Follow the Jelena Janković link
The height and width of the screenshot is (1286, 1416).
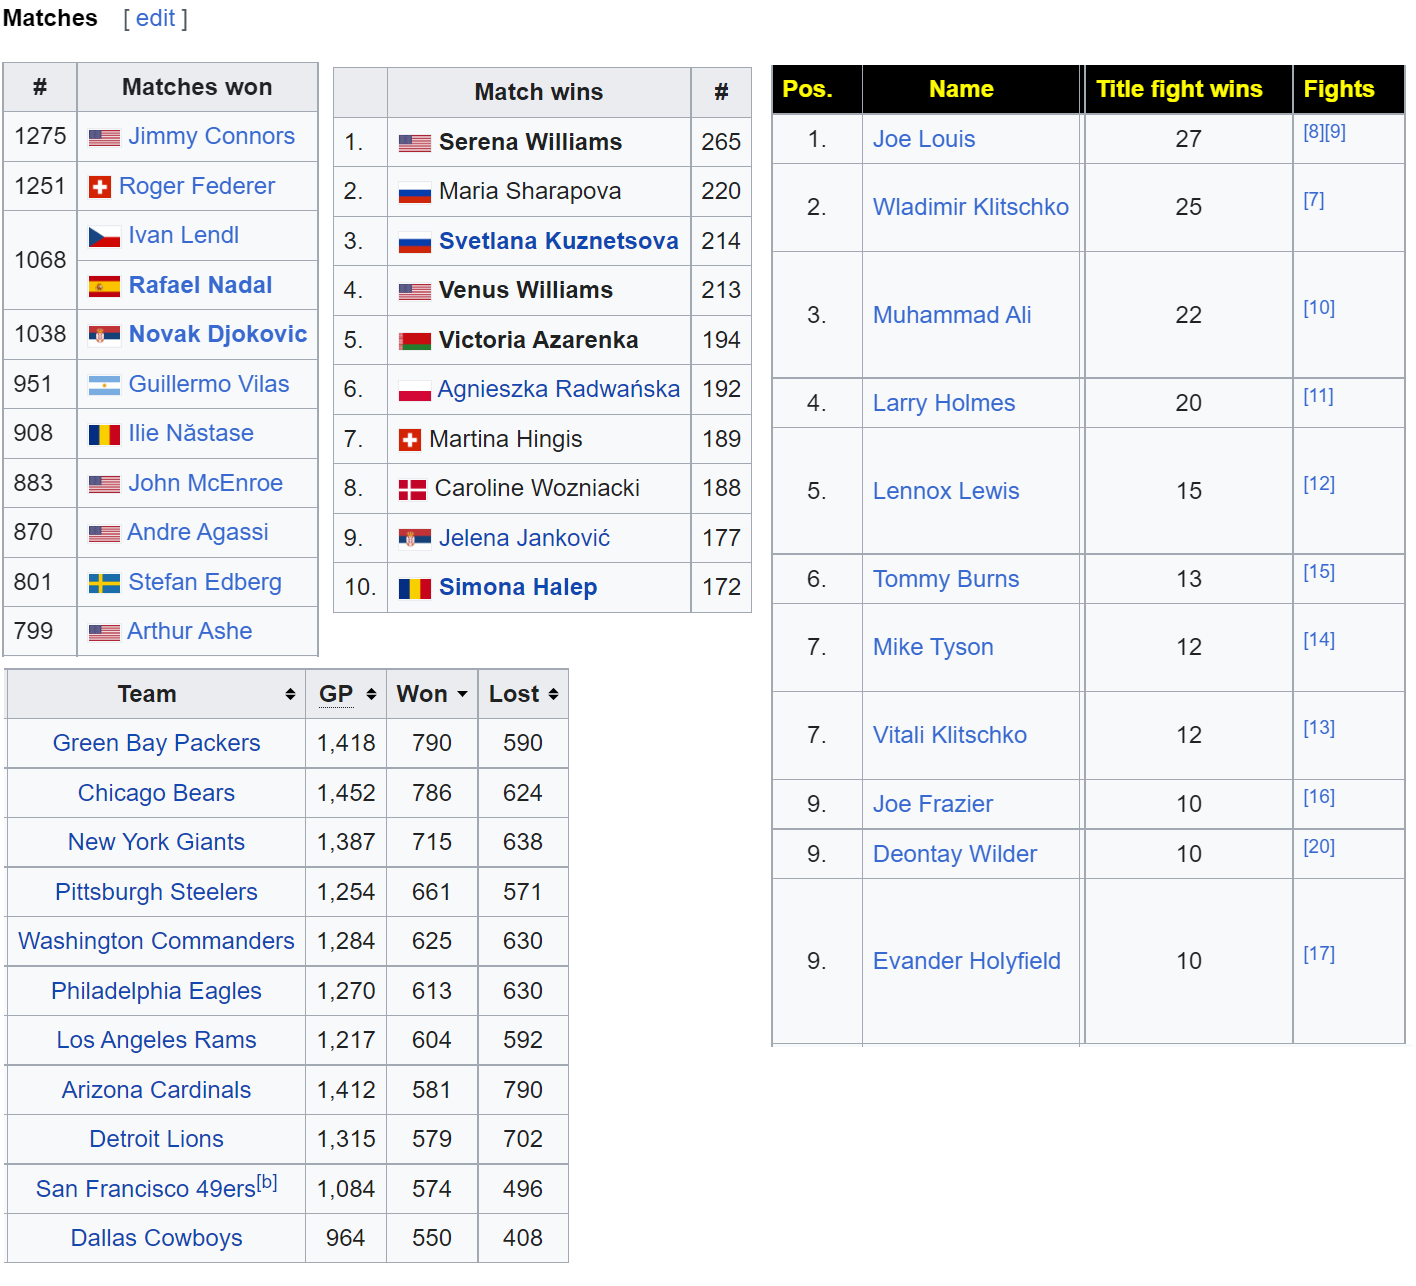[x=524, y=538]
